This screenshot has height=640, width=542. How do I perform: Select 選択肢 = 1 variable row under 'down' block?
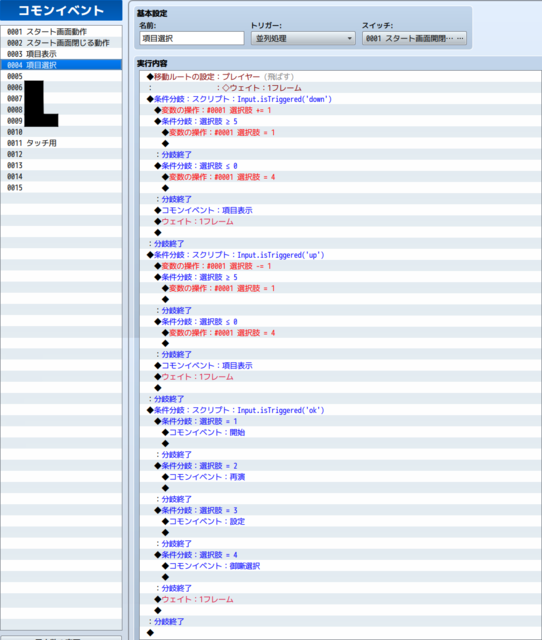tap(340, 132)
